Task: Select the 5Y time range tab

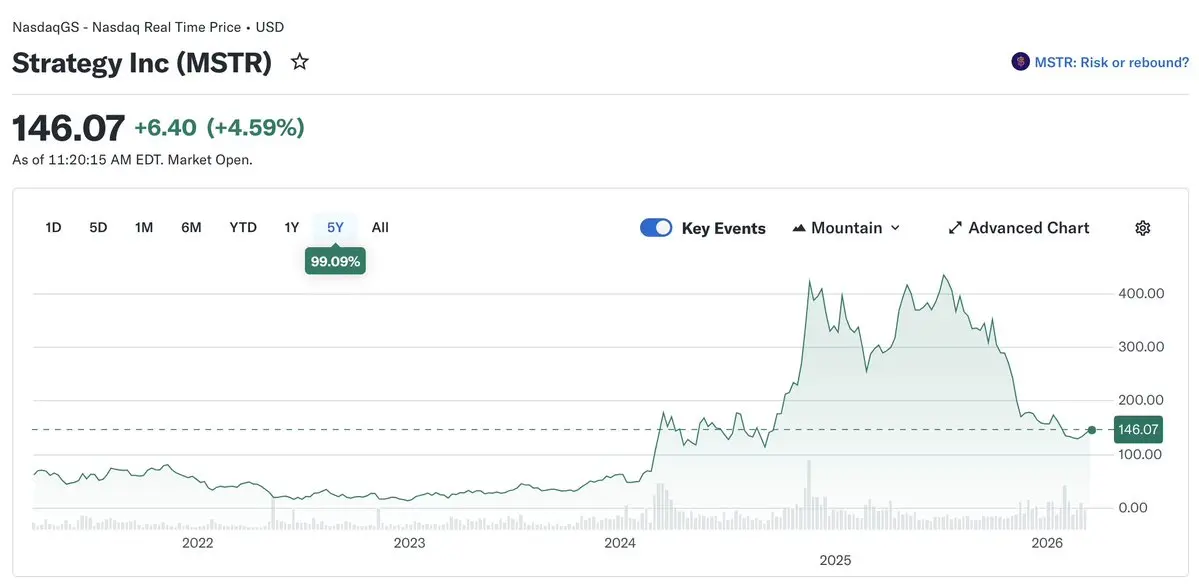Action: click(335, 228)
